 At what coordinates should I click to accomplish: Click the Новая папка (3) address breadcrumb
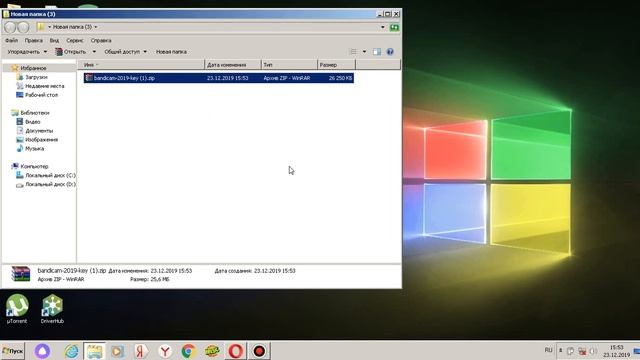72,27
